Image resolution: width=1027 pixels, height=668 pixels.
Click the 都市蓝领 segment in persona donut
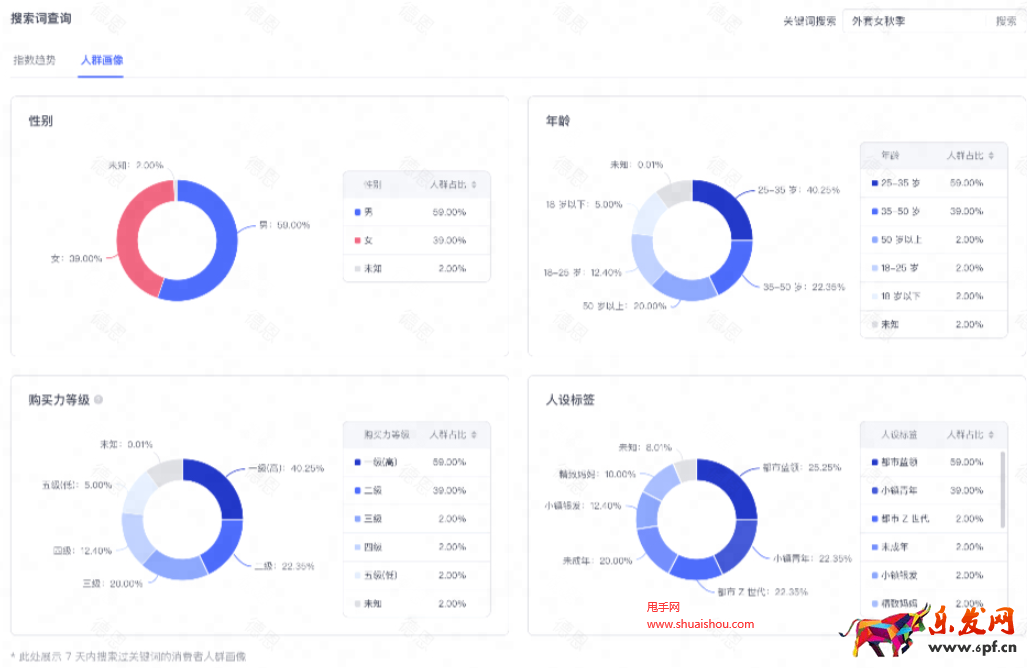click(x=735, y=484)
